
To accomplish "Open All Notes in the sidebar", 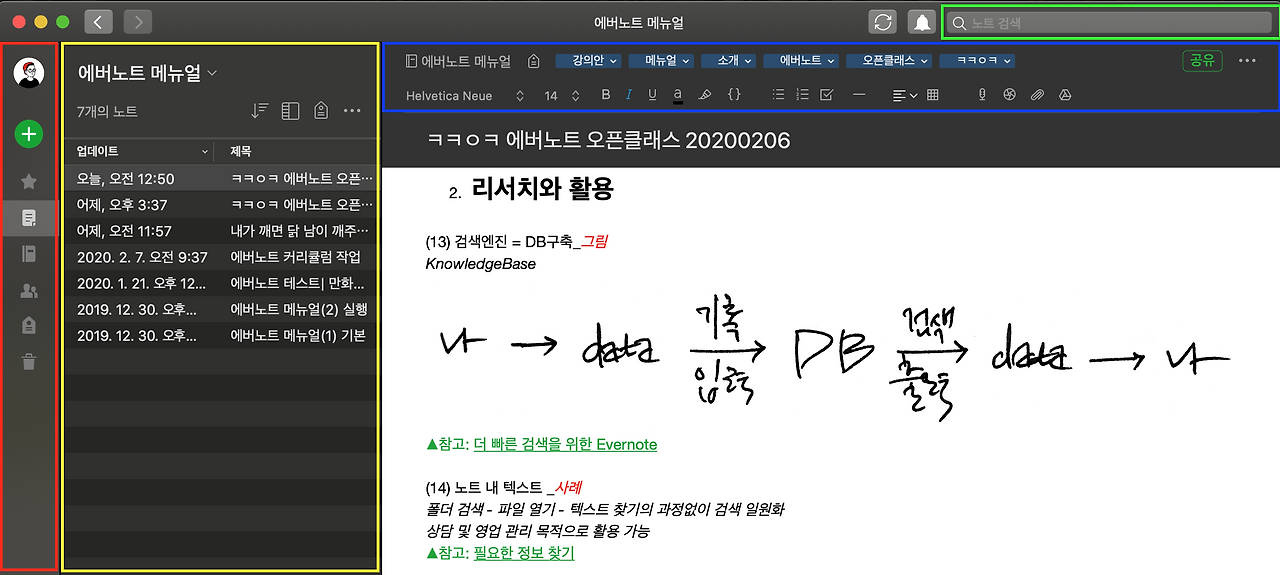I will pyautogui.click(x=29, y=217).
